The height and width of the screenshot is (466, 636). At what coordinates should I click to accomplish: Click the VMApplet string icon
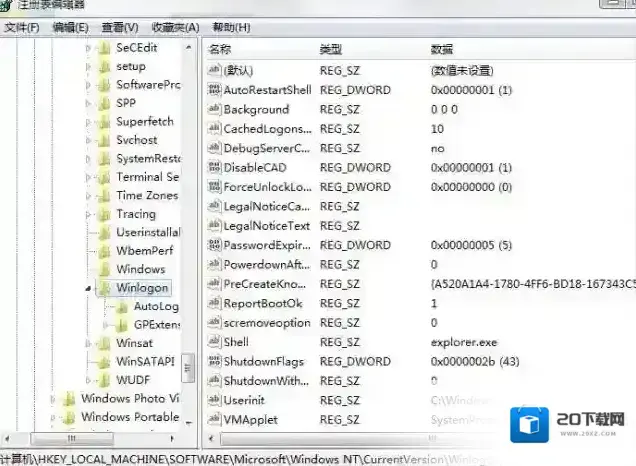pyautogui.click(x=214, y=419)
